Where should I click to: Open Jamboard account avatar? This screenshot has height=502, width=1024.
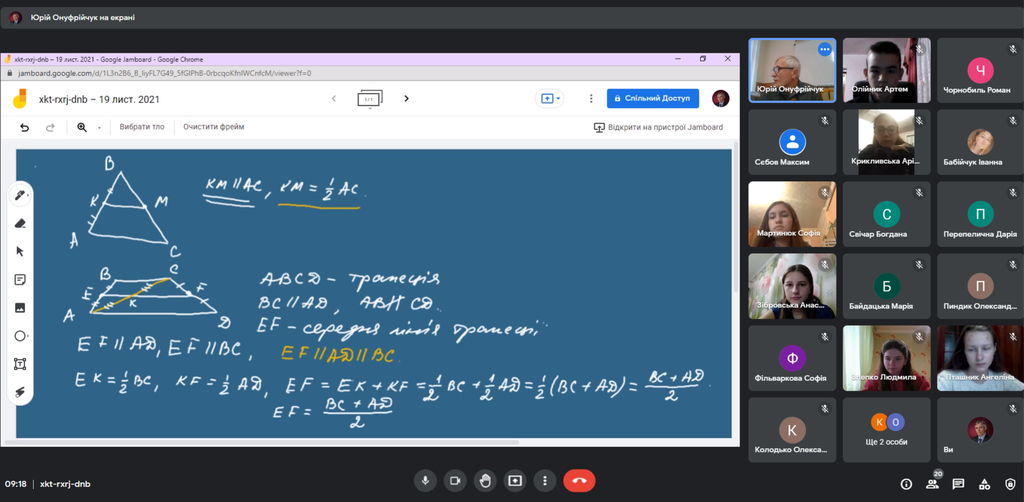coord(720,99)
